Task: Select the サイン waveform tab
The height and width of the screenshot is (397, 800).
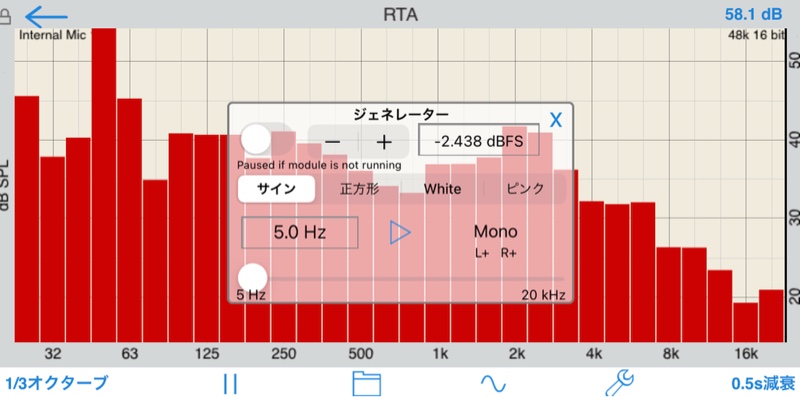Action: click(276, 189)
